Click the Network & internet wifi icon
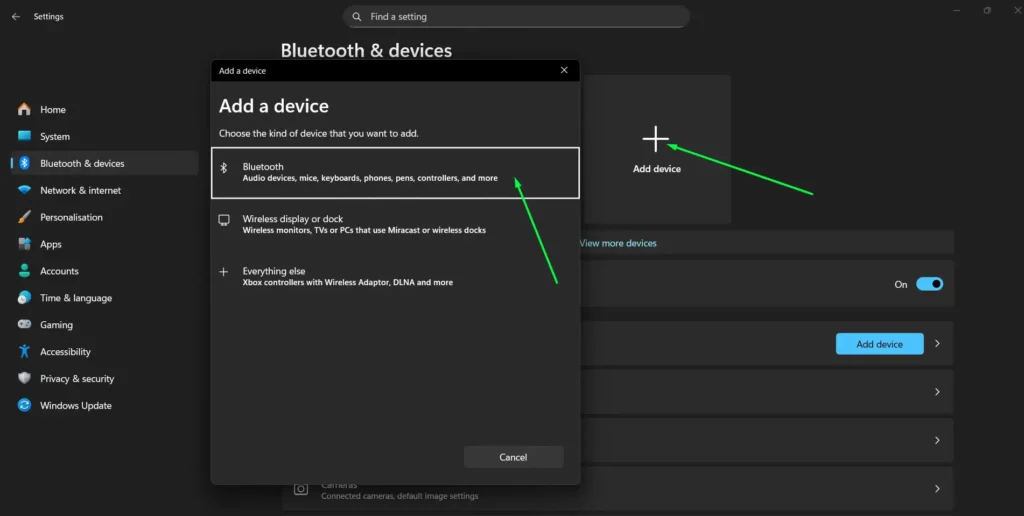1024x516 pixels. point(24,190)
